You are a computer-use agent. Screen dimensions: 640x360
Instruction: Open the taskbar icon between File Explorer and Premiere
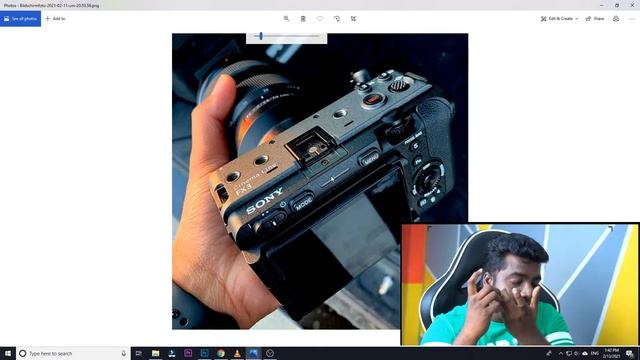tap(172, 353)
